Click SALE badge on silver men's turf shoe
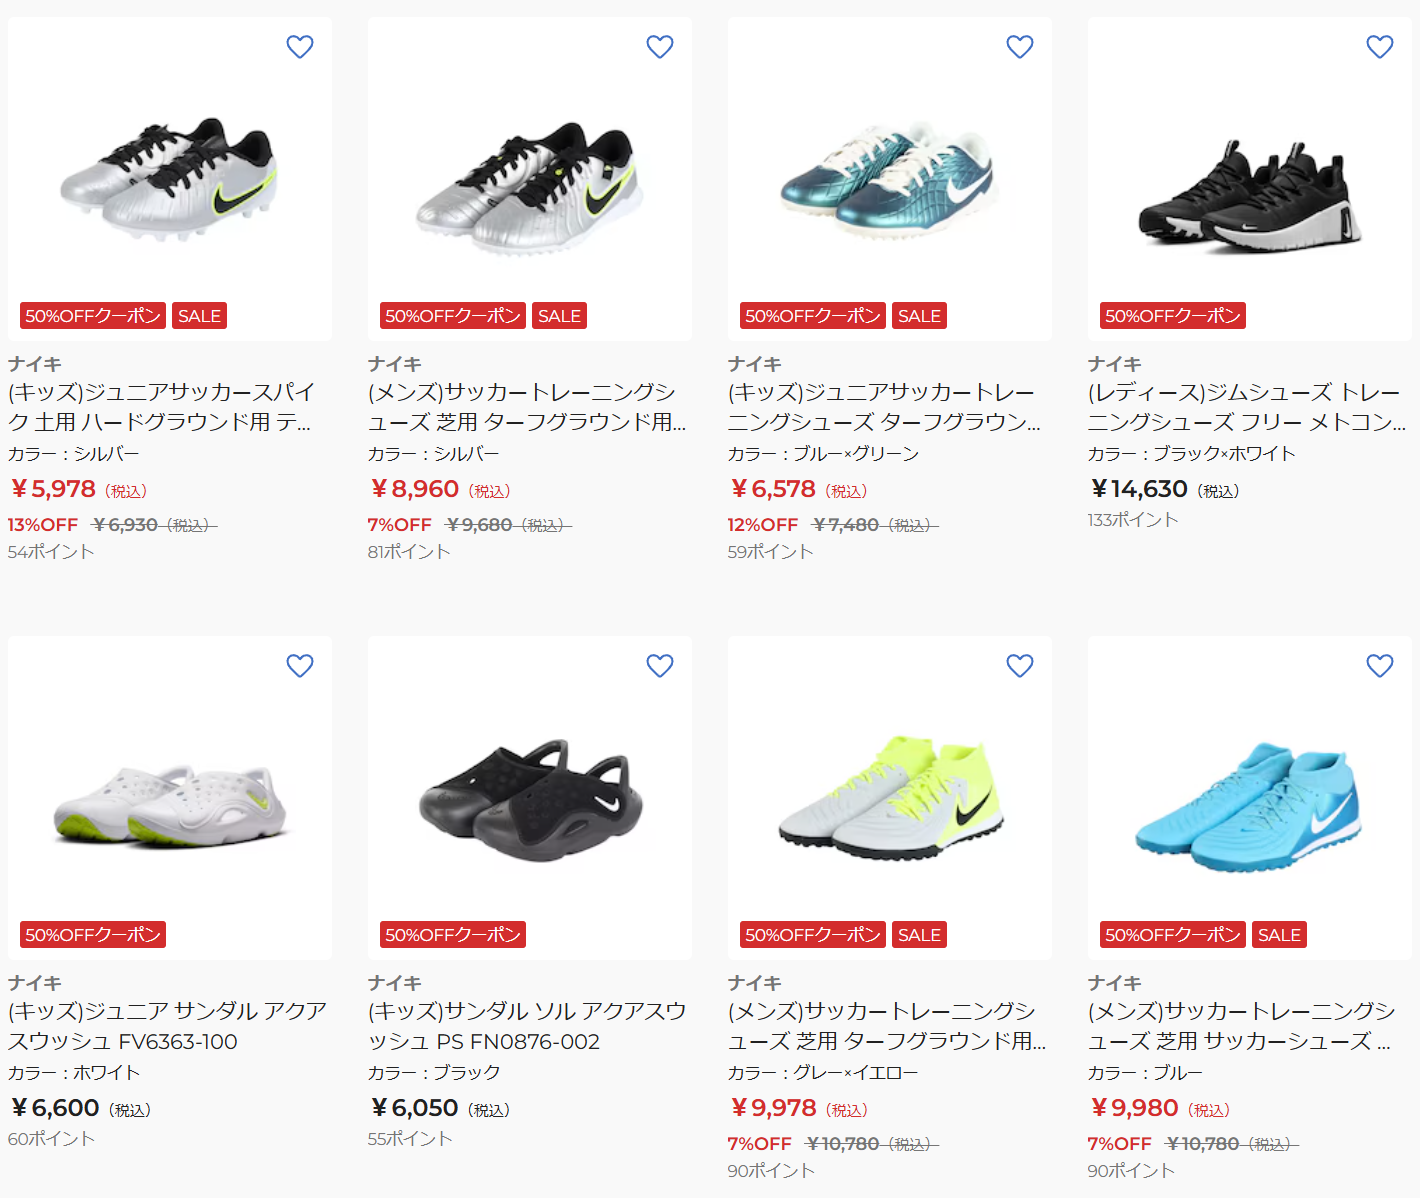1420x1198 pixels. (559, 316)
